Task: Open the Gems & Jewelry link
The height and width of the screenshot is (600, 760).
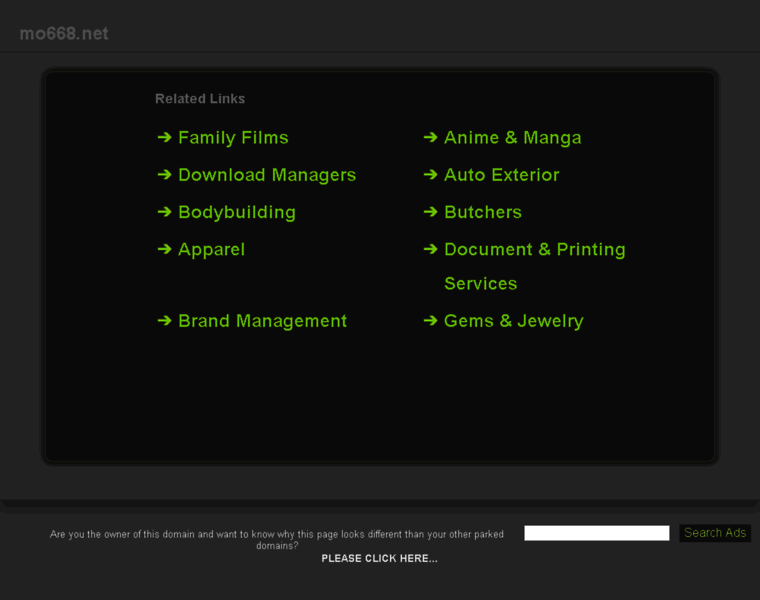Action: coord(514,321)
